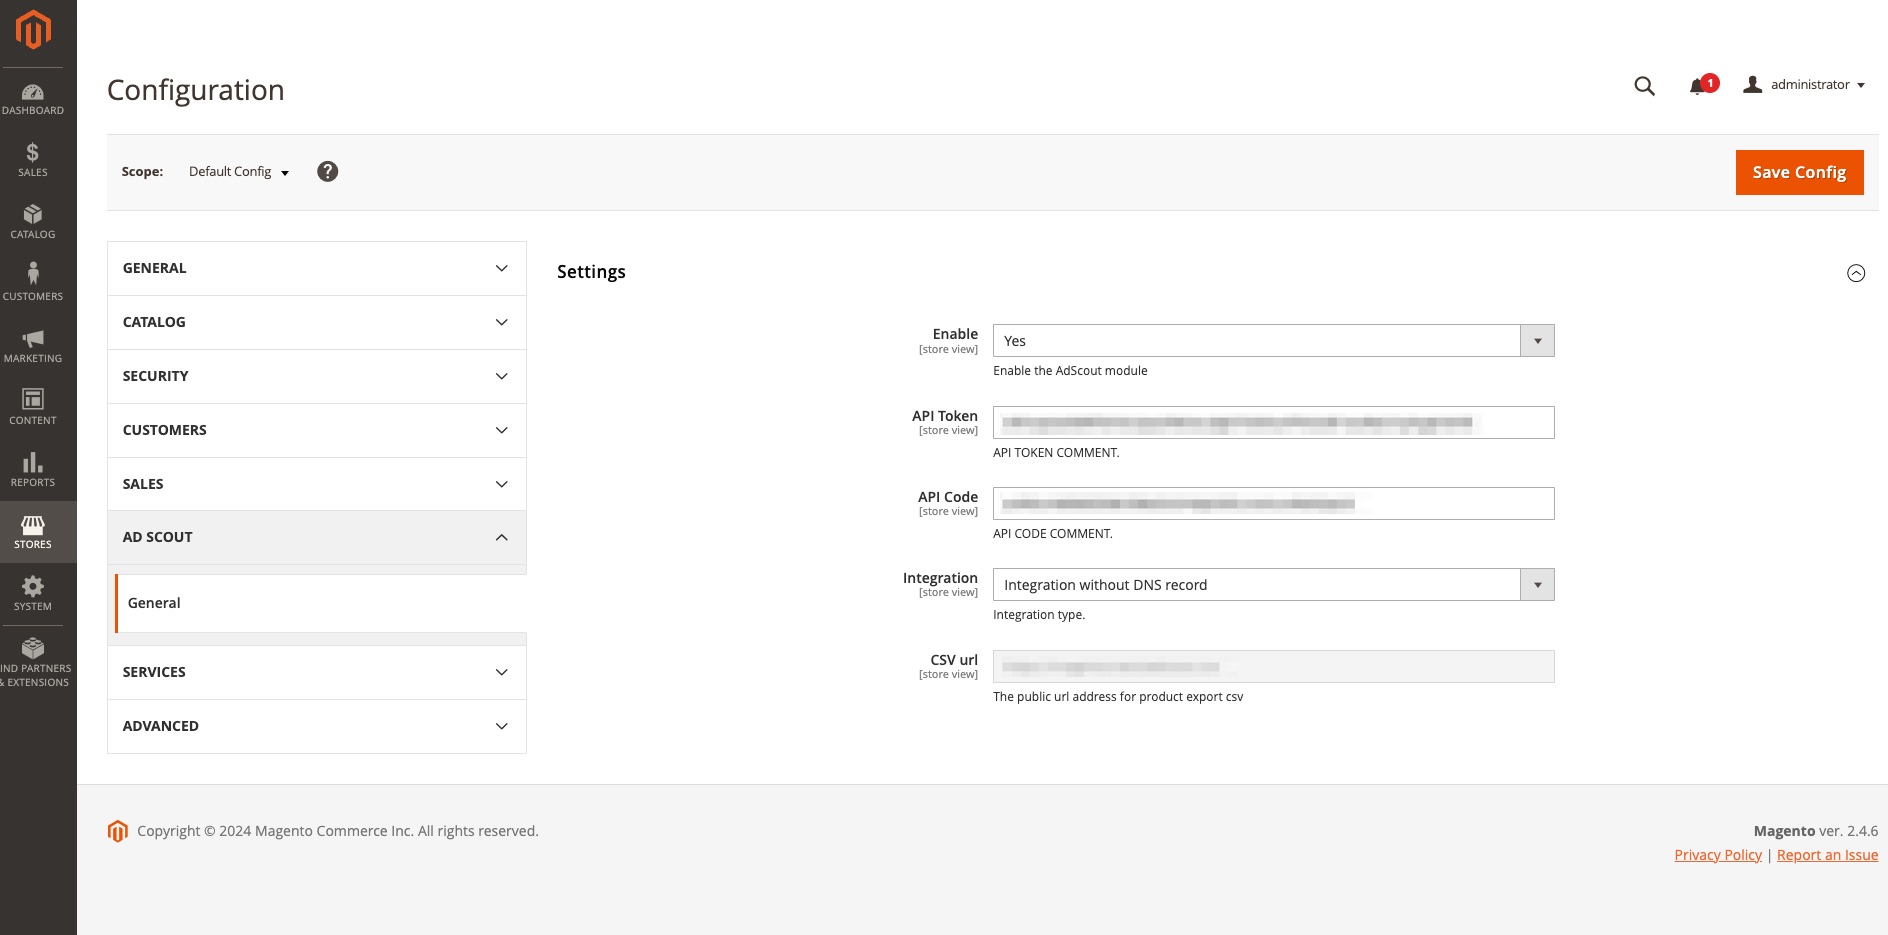Expand the ADVANCED config section
Screen dimensions: 1888x935
317,726
